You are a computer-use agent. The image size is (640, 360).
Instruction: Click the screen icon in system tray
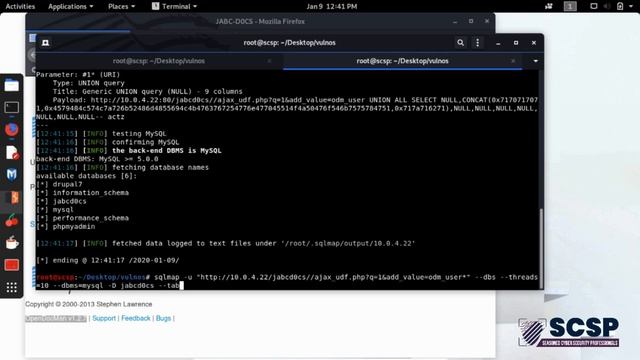click(x=593, y=6)
